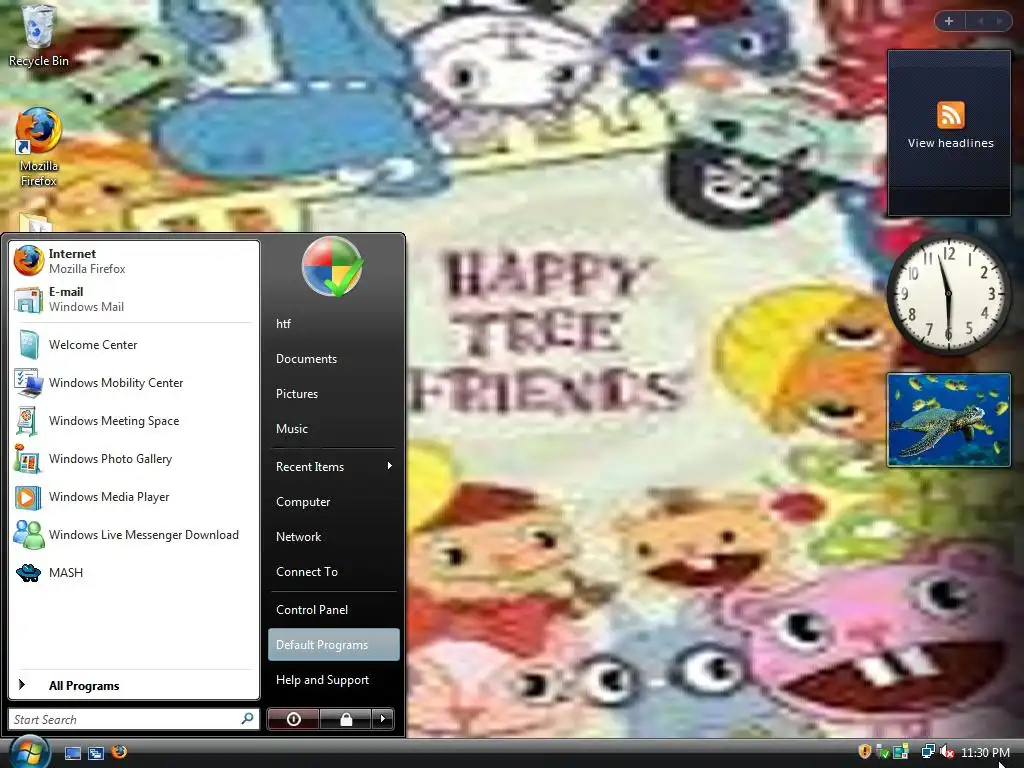Click Switch between windows in Quick Launch
The width and height of the screenshot is (1024, 768).
point(96,753)
